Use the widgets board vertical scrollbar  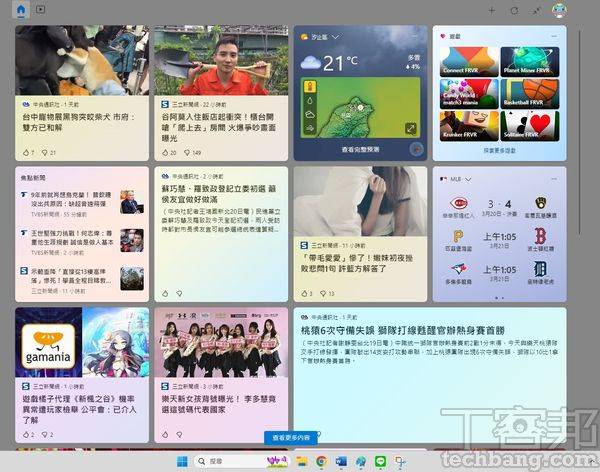[x=580, y=132]
